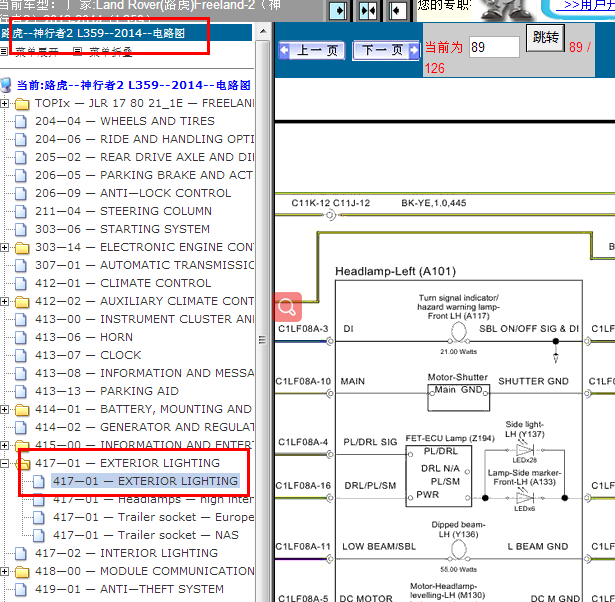Click the 417-02 Interior Lighting page icon
The image size is (615, 602).
(x=21, y=554)
